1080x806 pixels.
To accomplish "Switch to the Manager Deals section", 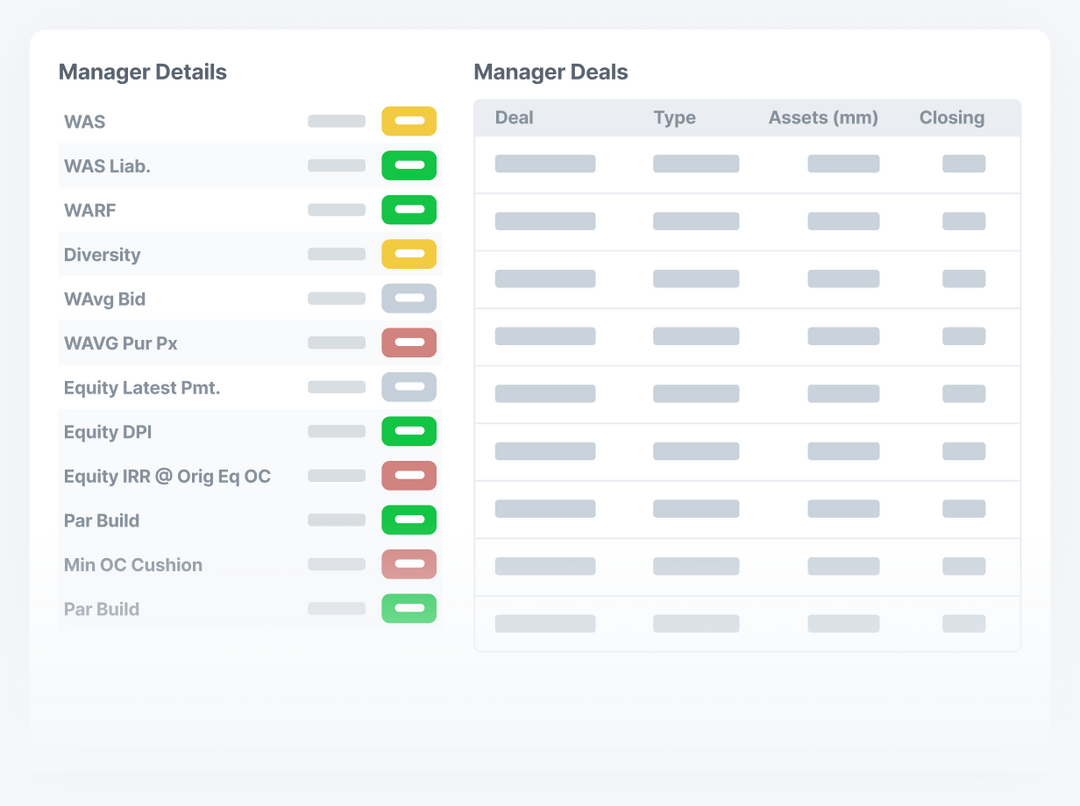I will [x=551, y=71].
